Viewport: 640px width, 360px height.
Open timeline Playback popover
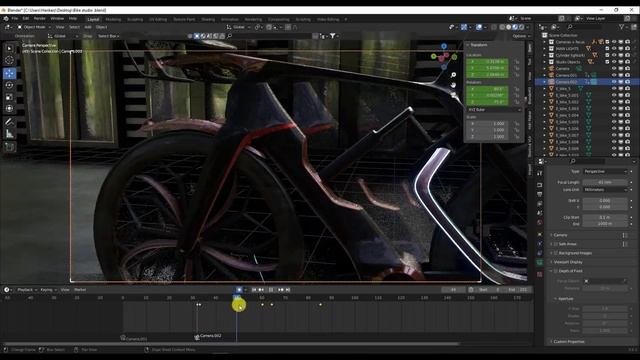tap(26, 290)
